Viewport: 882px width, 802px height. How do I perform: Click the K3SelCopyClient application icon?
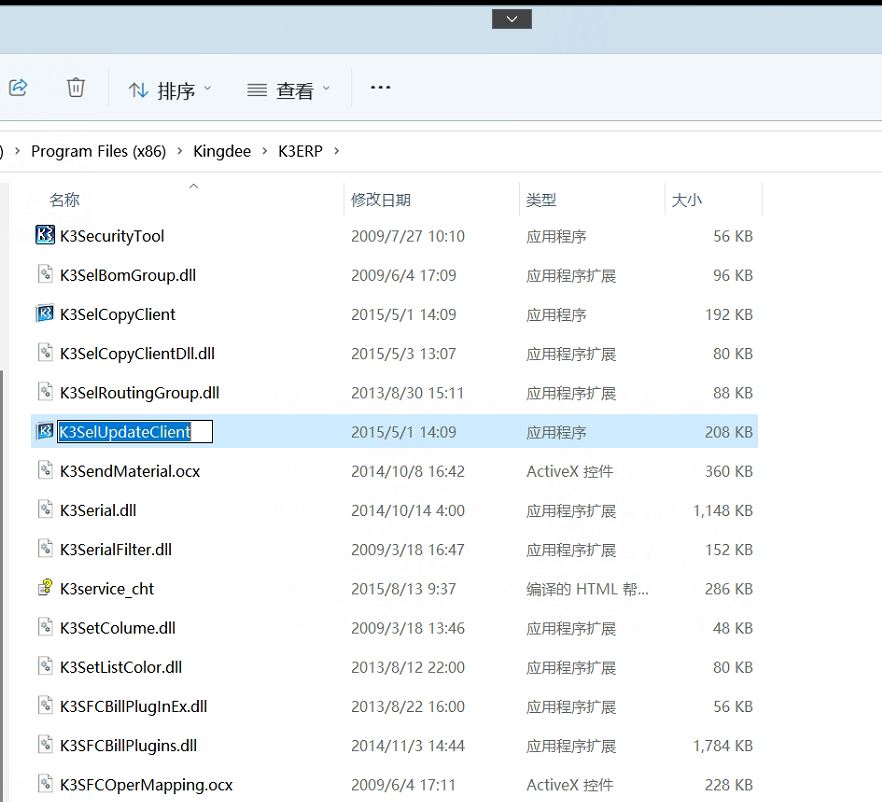click(x=46, y=313)
